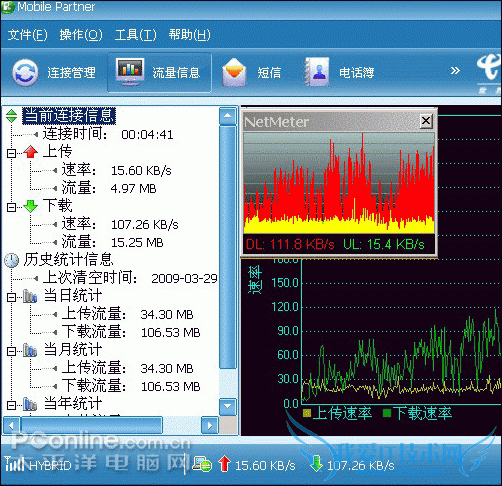Select the 流量信息 statistics chart icon

pyautogui.click(x=130, y=72)
